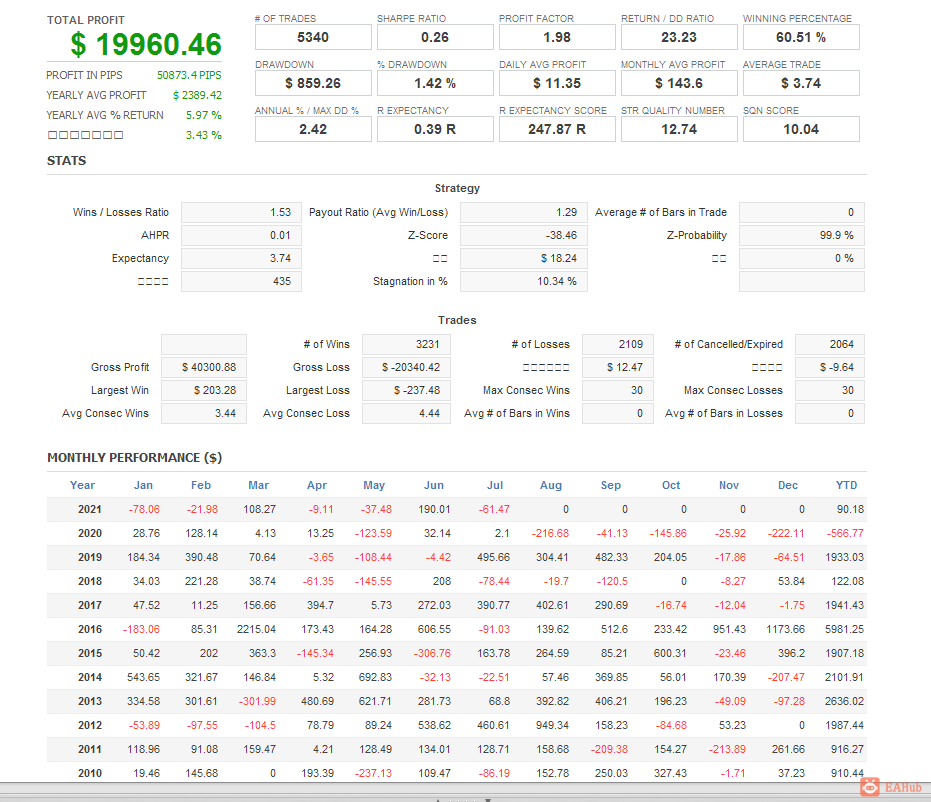This screenshot has height=802, width=931.
Task: Click the splitter down arrow at bottom
Action: 488,800
